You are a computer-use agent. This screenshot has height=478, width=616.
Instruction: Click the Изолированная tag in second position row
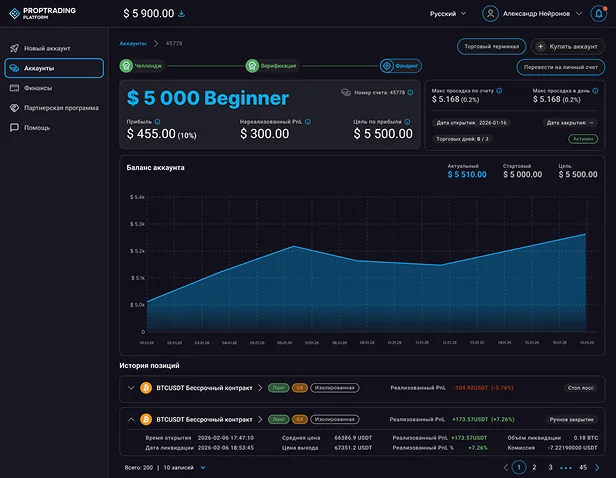[x=335, y=419]
